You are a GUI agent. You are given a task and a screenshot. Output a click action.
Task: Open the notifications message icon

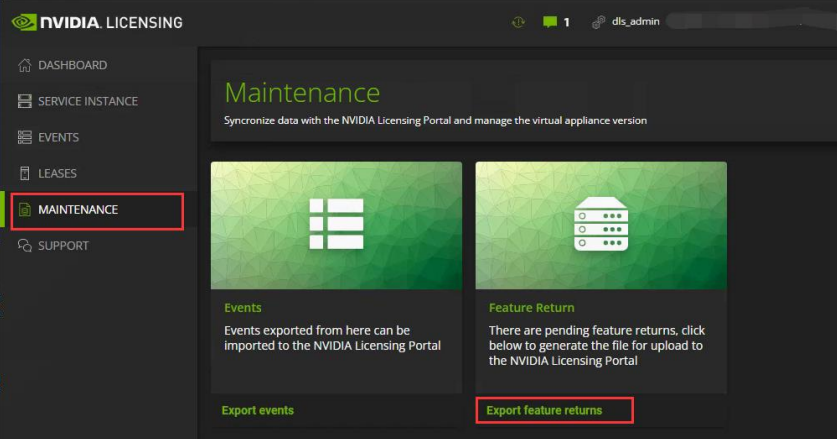pos(550,22)
